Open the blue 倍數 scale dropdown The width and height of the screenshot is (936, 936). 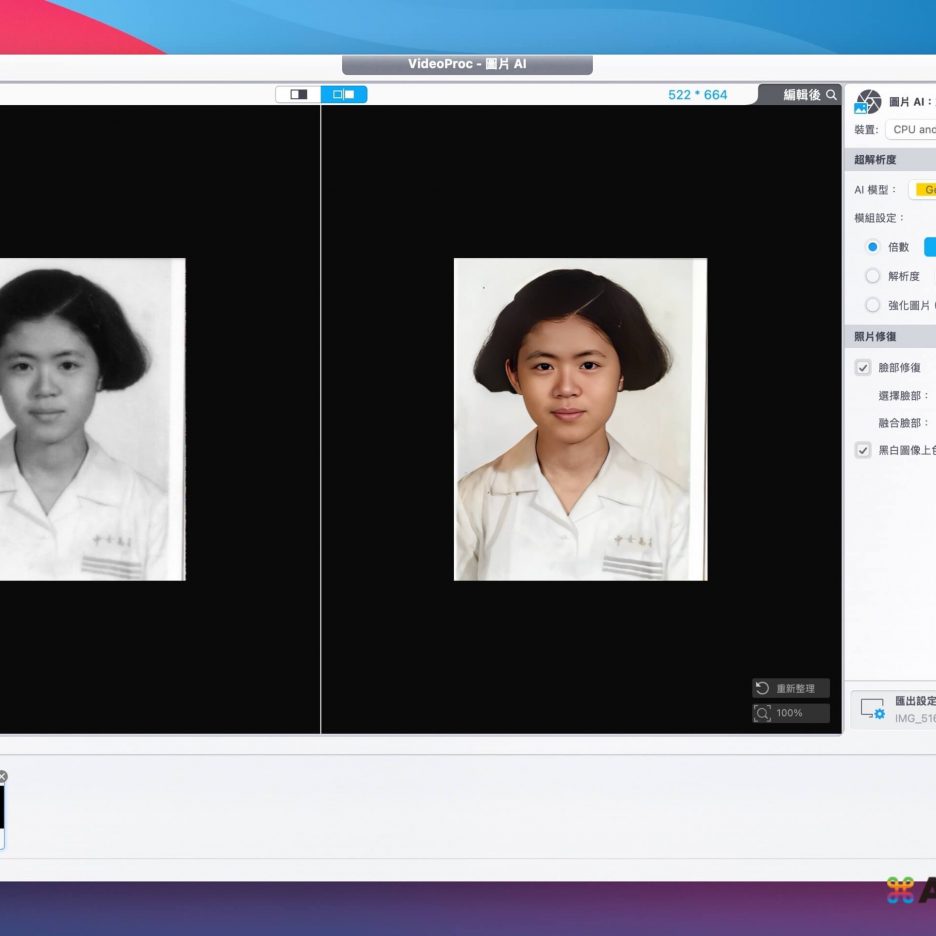(x=929, y=247)
